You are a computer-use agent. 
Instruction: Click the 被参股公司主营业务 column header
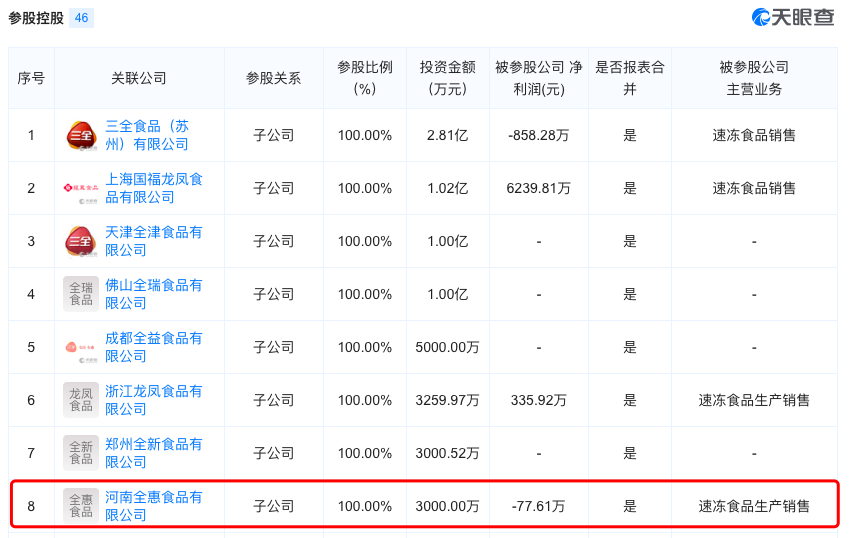[754, 78]
